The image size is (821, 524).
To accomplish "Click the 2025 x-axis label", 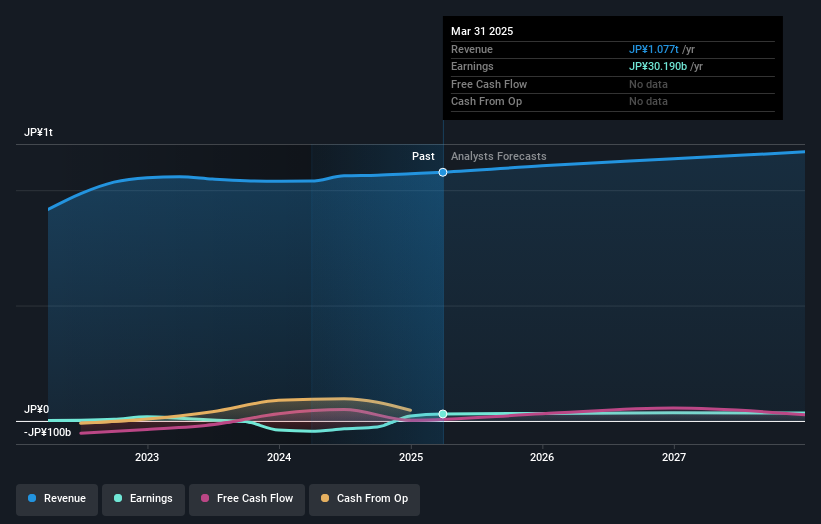I will pyautogui.click(x=411, y=457).
